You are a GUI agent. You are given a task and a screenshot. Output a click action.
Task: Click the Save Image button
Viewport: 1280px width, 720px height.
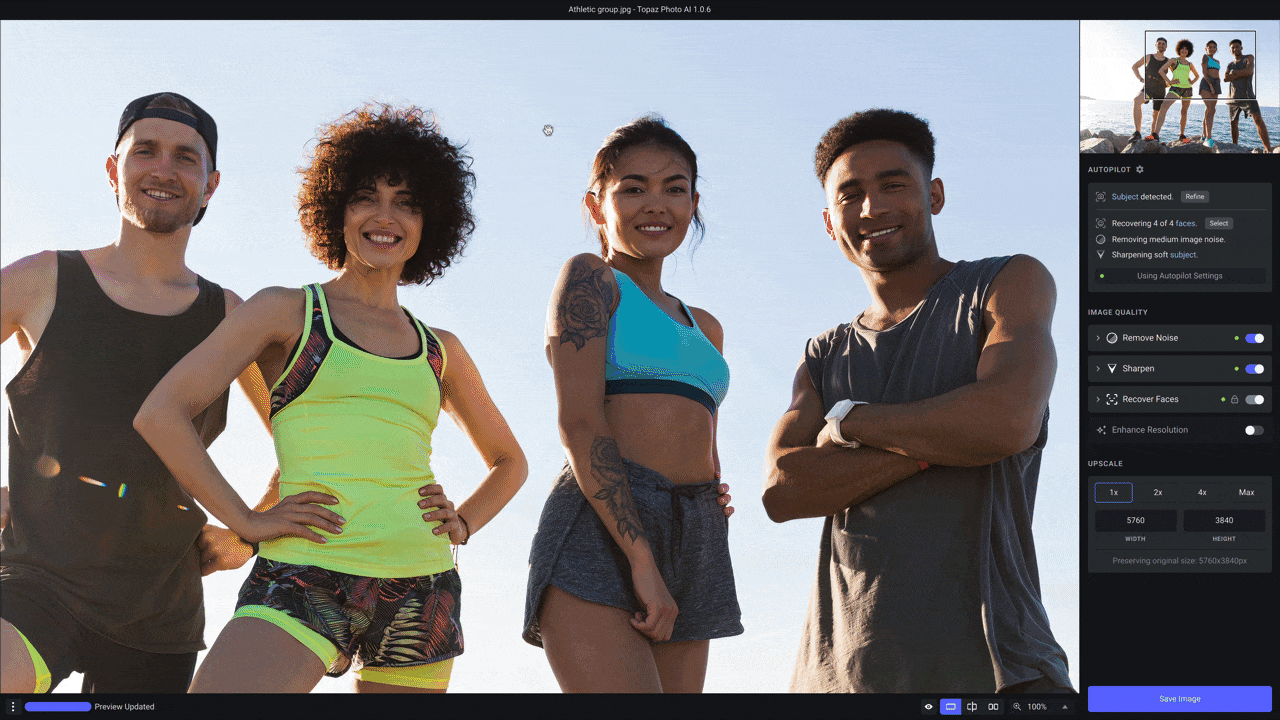[1179, 699]
